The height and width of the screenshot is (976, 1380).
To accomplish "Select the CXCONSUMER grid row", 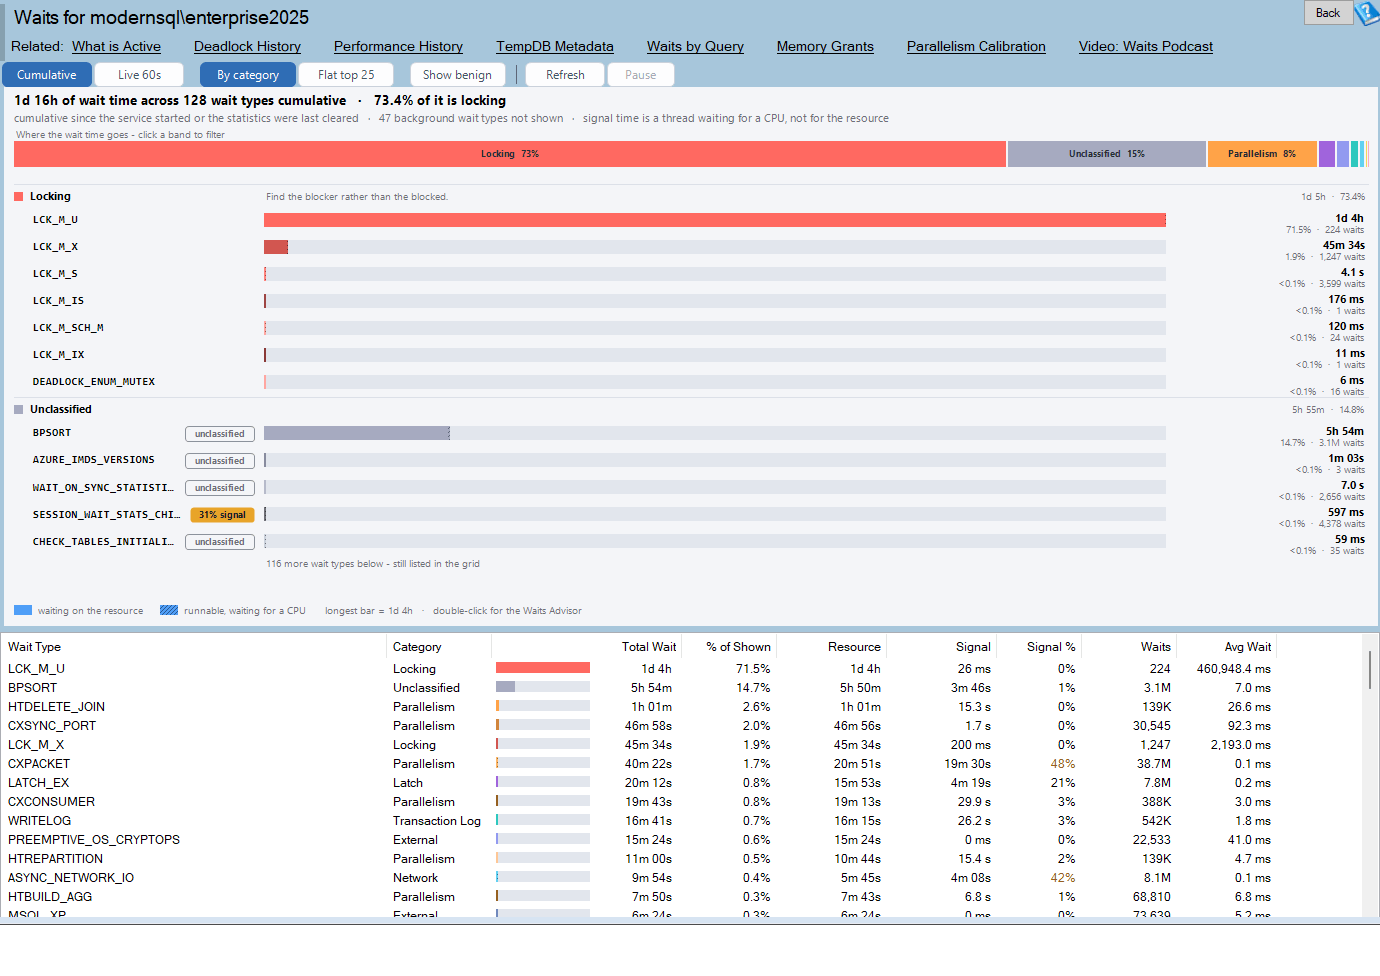I will pyautogui.click(x=640, y=802).
